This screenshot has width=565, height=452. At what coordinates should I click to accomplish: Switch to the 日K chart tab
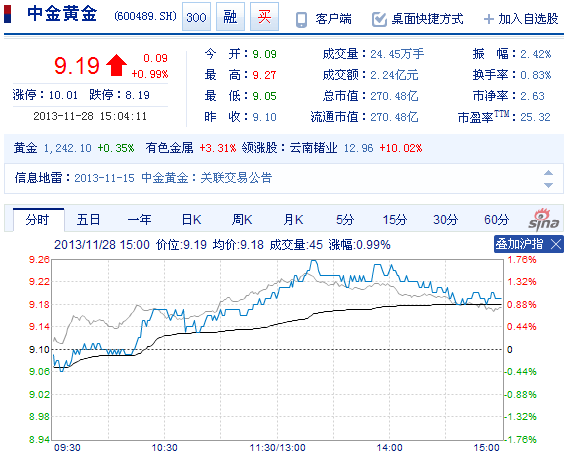[x=191, y=220]
